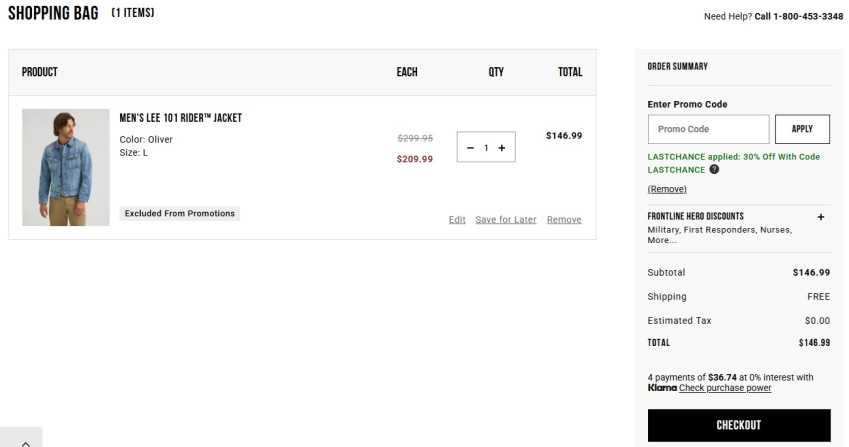Click the Shopping Bag heading
849x447 pixels.
click(x=53, y=14)
